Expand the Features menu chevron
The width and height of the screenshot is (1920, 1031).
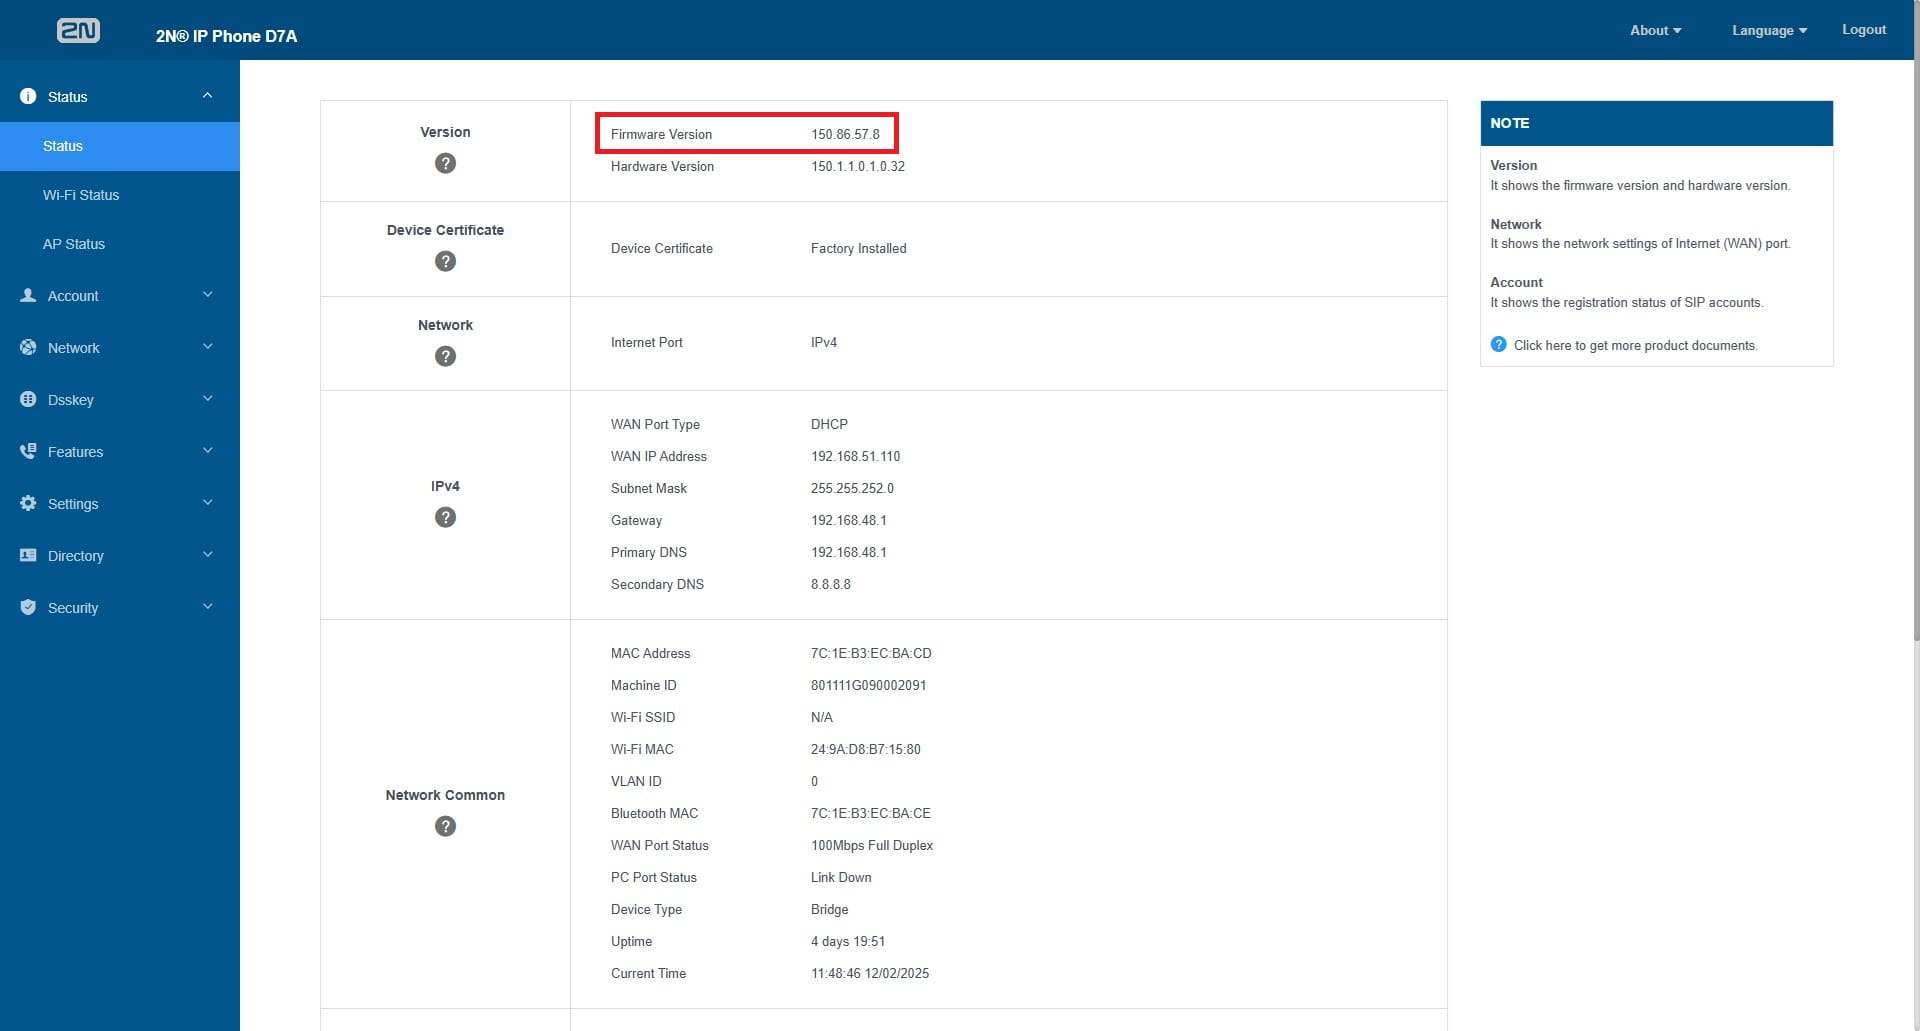pos(207,450)
